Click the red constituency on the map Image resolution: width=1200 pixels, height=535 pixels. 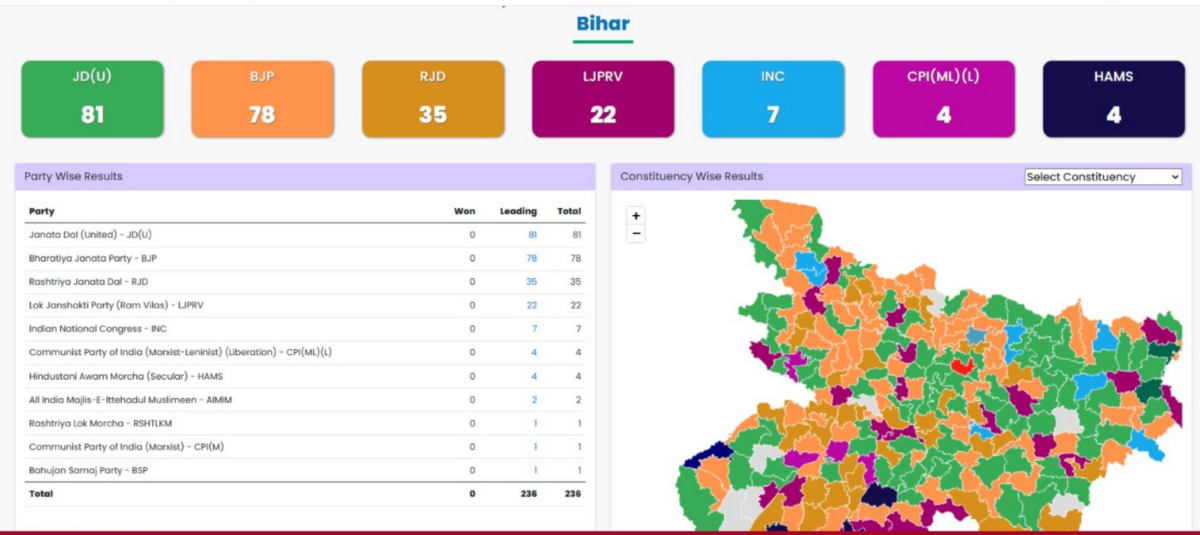click(963, 367)
